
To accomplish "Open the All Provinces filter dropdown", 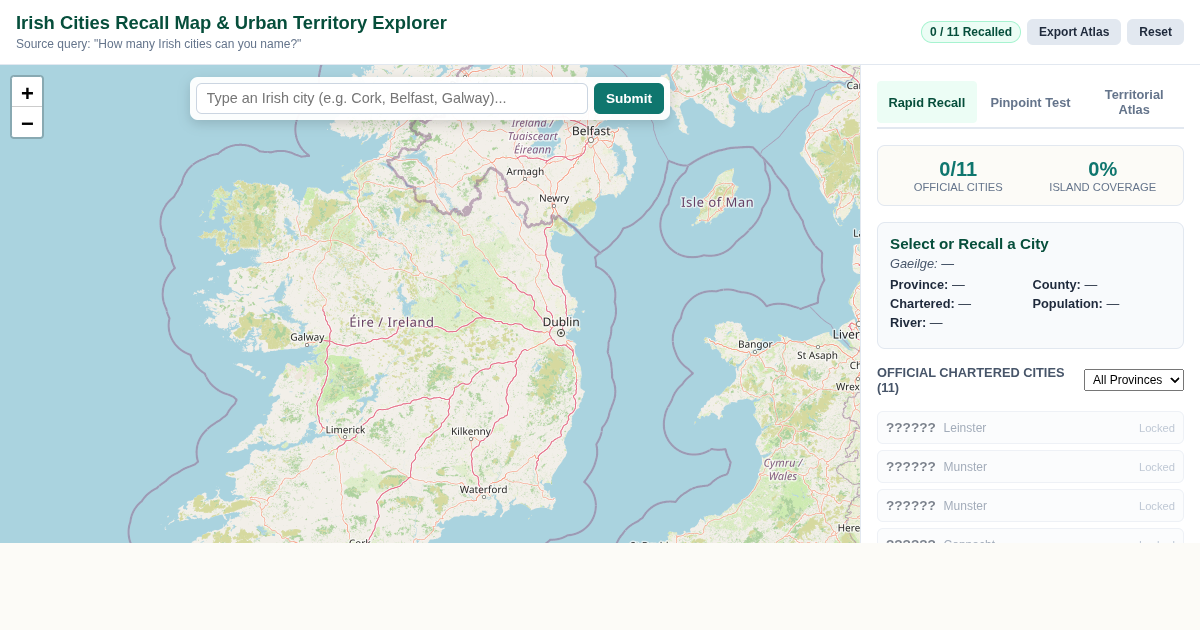I will pos(1134,380).
